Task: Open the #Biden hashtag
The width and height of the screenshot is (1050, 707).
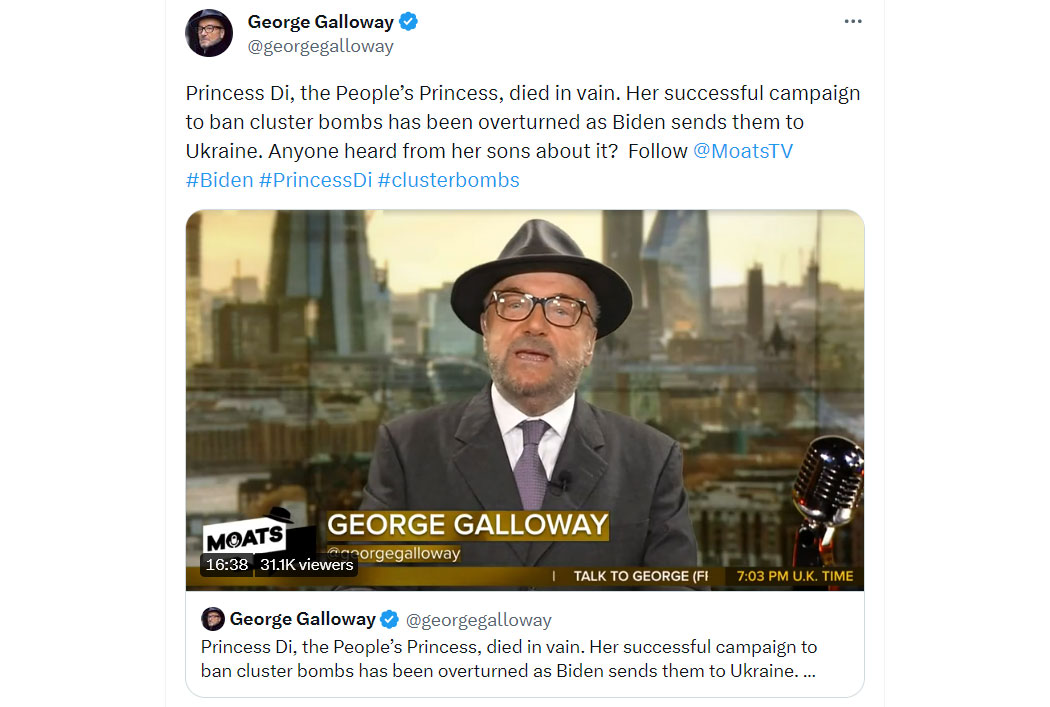Action: (220, 180)
